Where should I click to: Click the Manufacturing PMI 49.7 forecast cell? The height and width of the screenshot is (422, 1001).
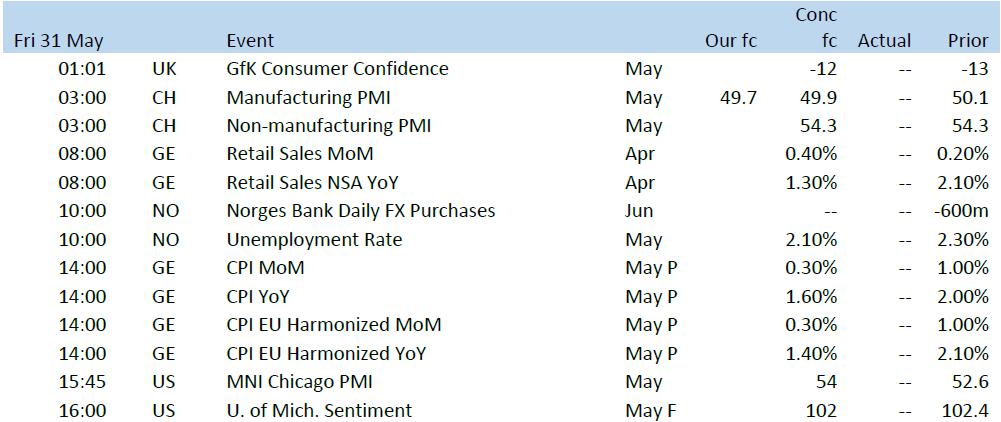coord(738,98)
